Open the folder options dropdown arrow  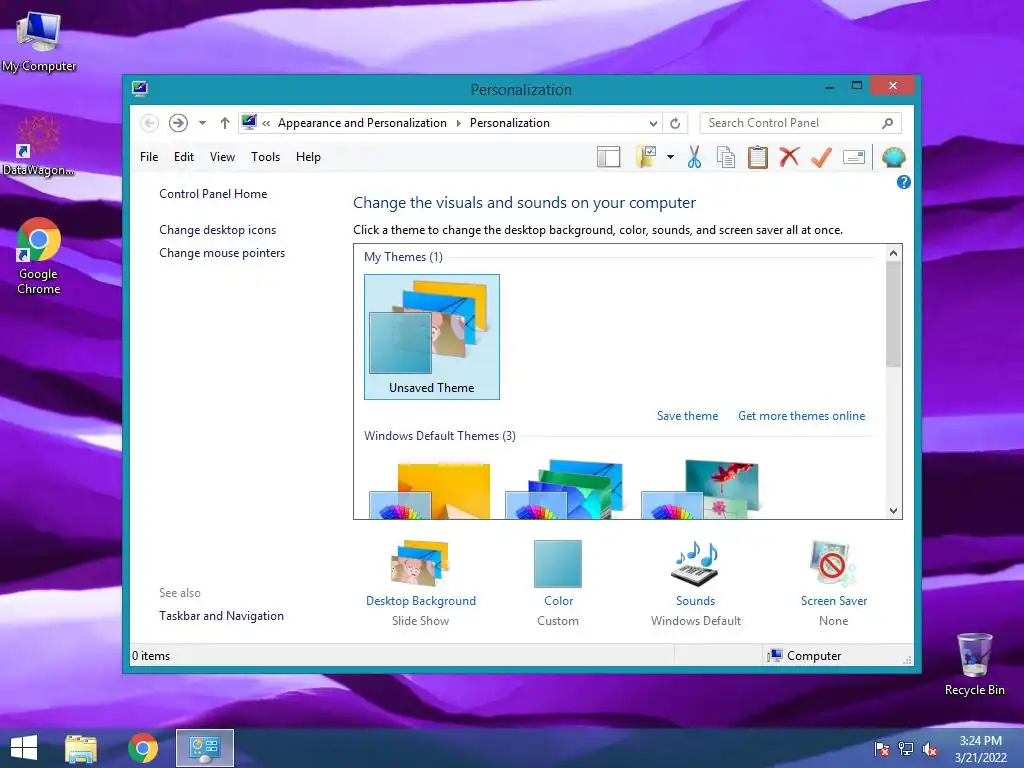pos(671,157)
